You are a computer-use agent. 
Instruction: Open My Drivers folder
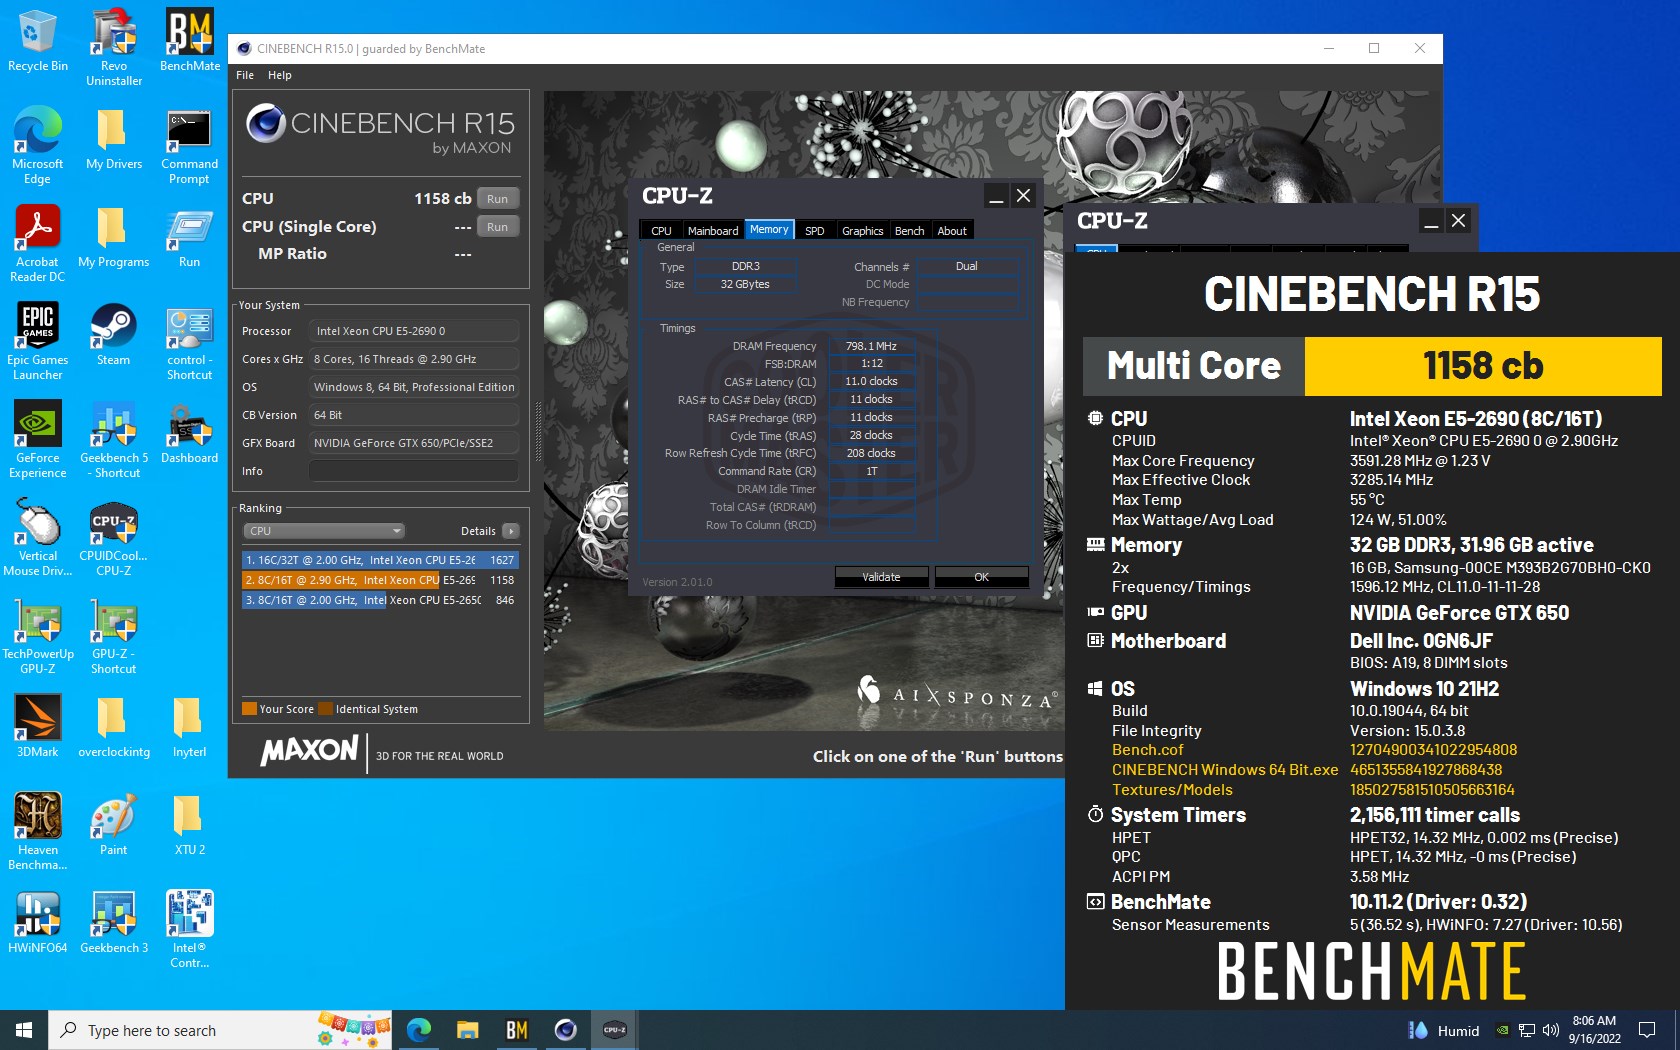point(114,139)
